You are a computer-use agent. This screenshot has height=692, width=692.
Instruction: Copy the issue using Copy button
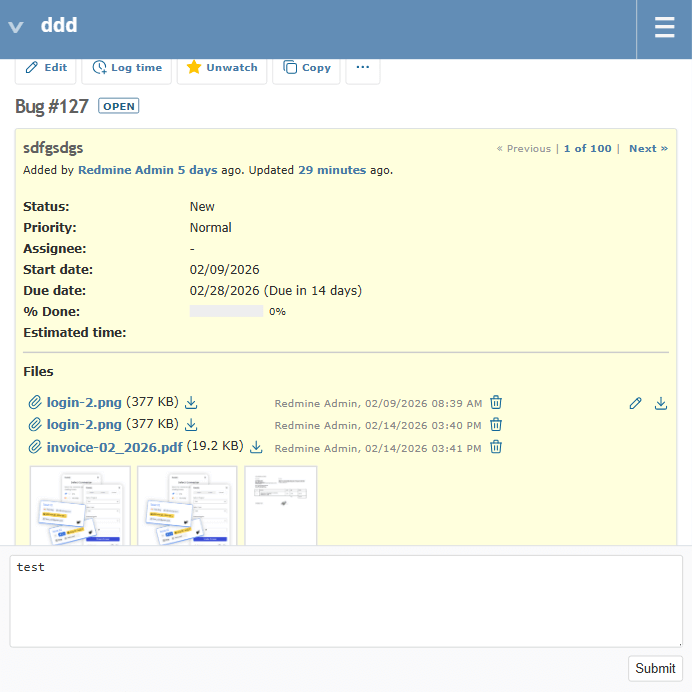tap(306, 68)
